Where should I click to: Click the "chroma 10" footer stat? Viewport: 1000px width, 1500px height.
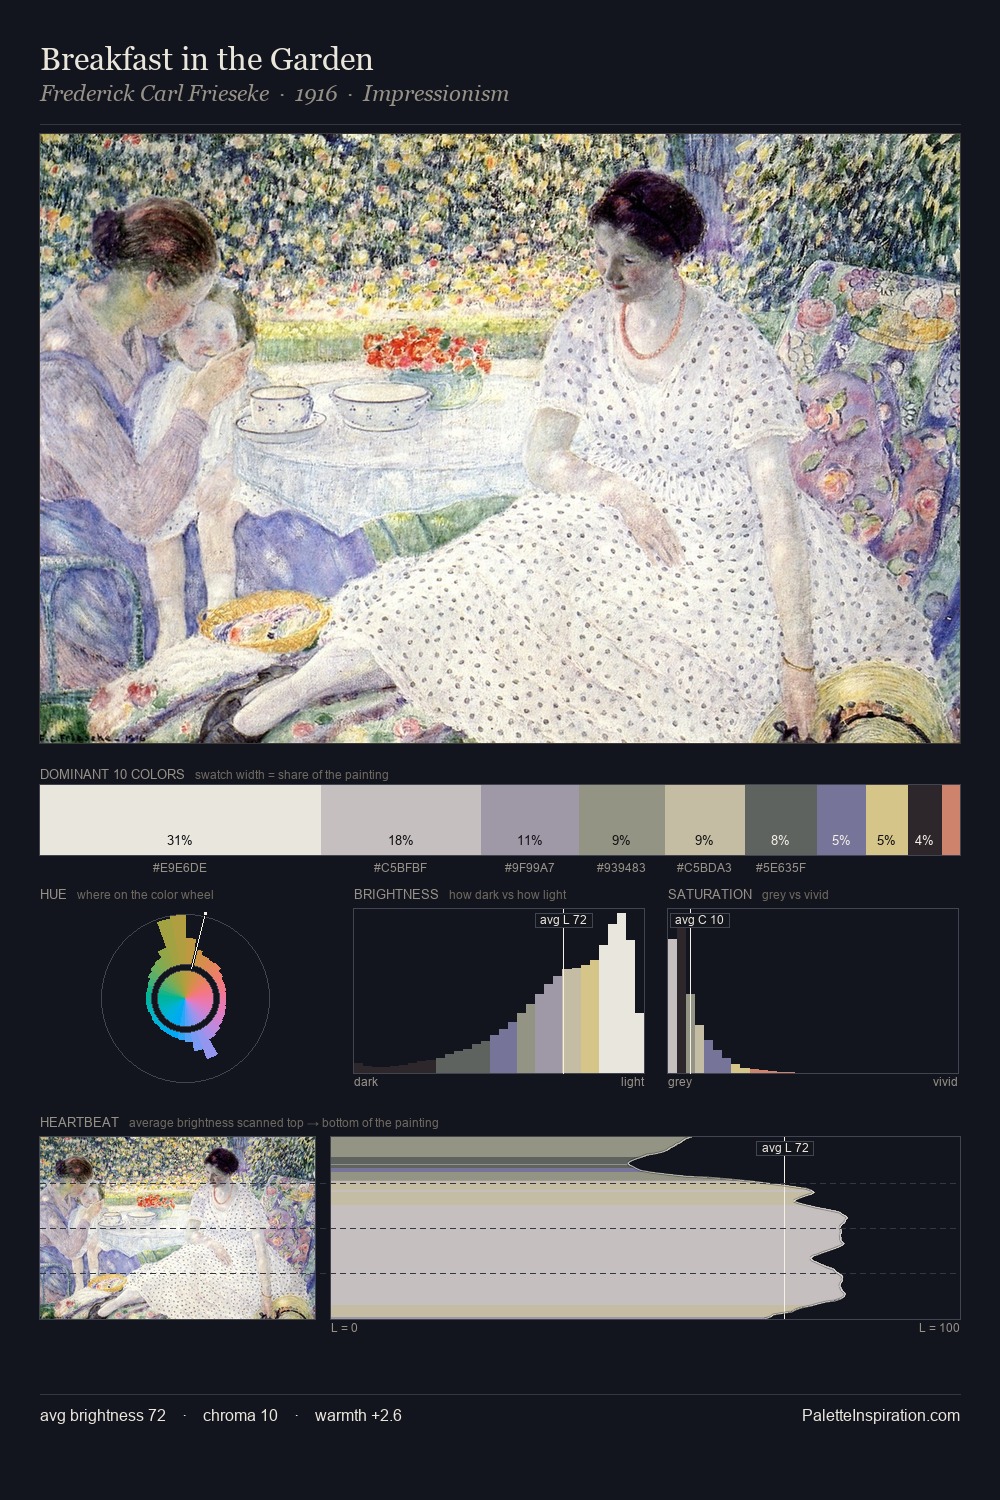(240, 1415)
